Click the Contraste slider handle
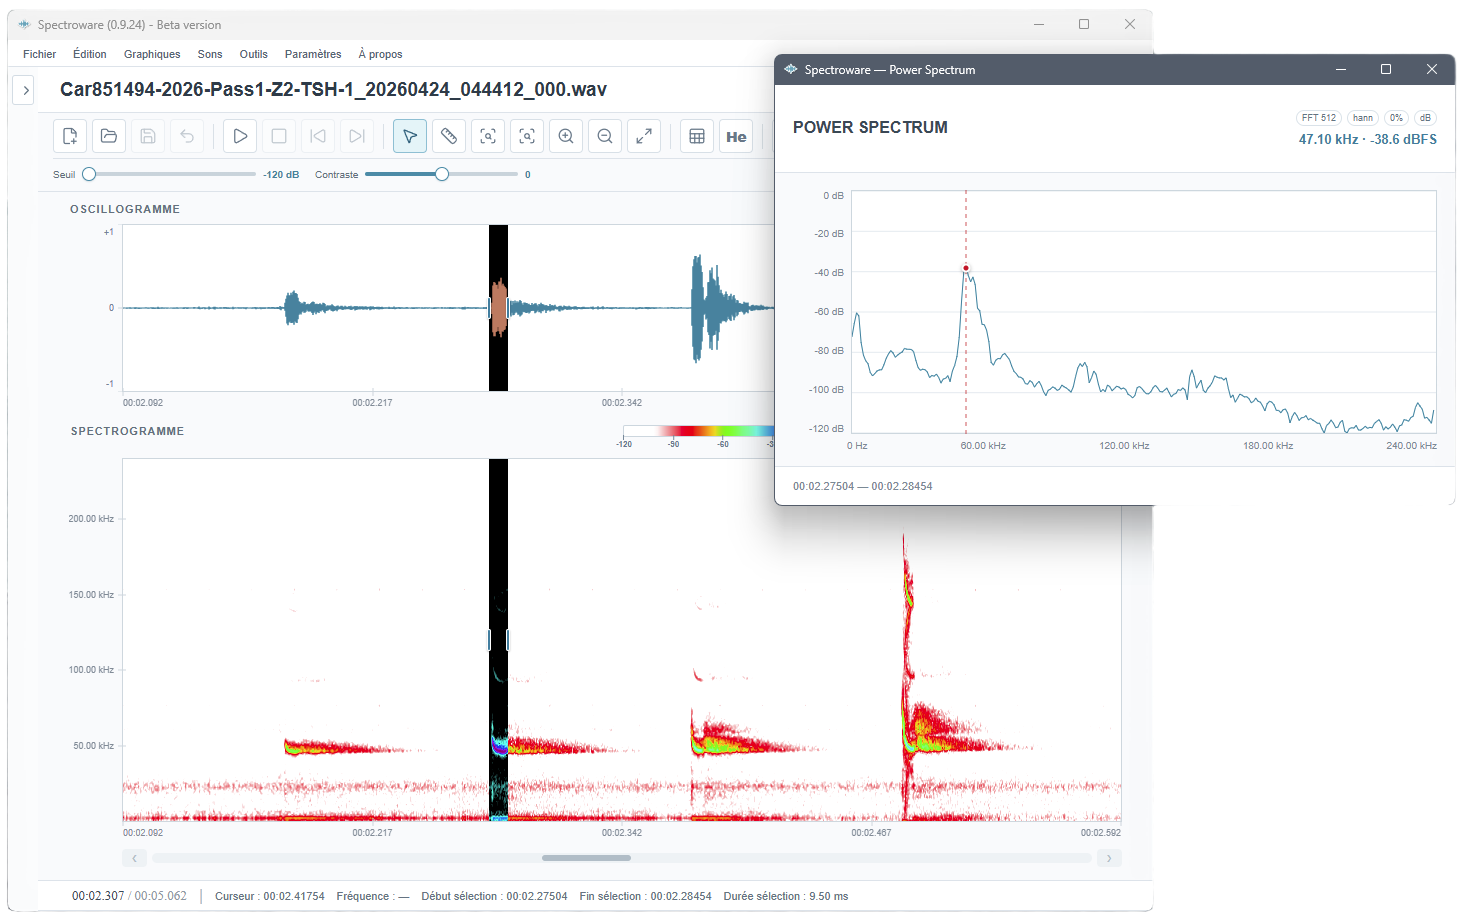The width and height of the screenshot is (1462, 920). tap(442, 174)
